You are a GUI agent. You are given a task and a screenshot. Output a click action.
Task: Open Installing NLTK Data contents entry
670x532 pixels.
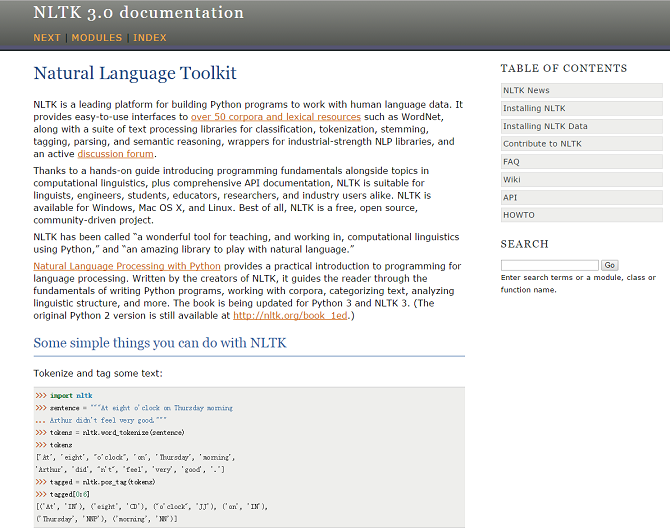[582, 126]
